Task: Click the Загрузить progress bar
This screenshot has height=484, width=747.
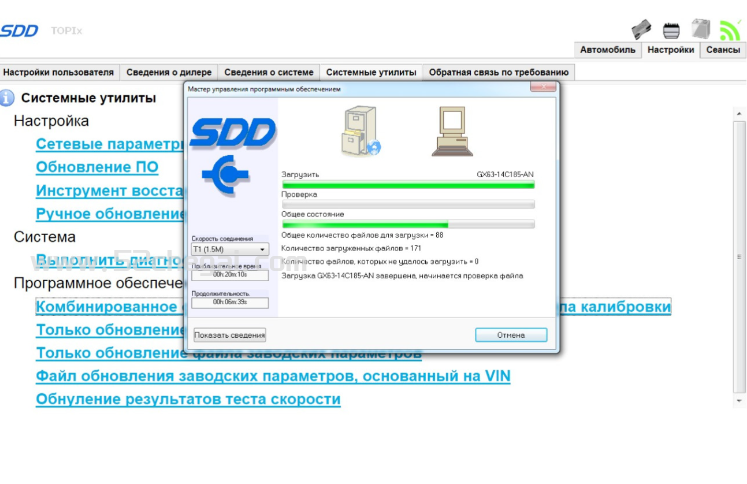Action: point(408,185)
